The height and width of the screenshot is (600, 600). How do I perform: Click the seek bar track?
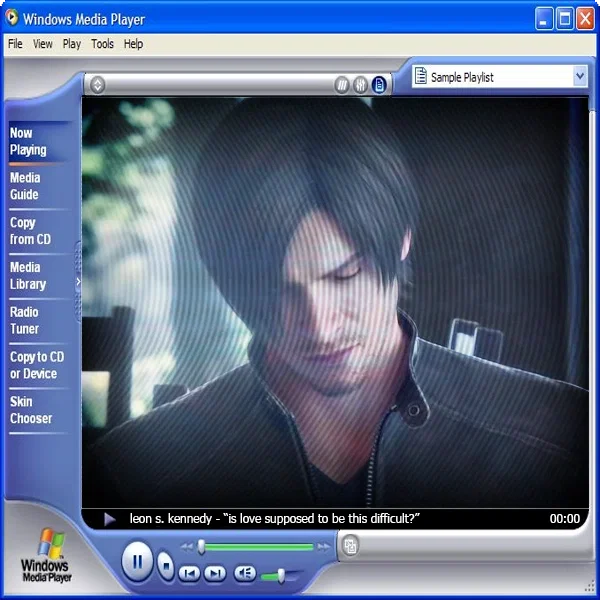point(256,547)
